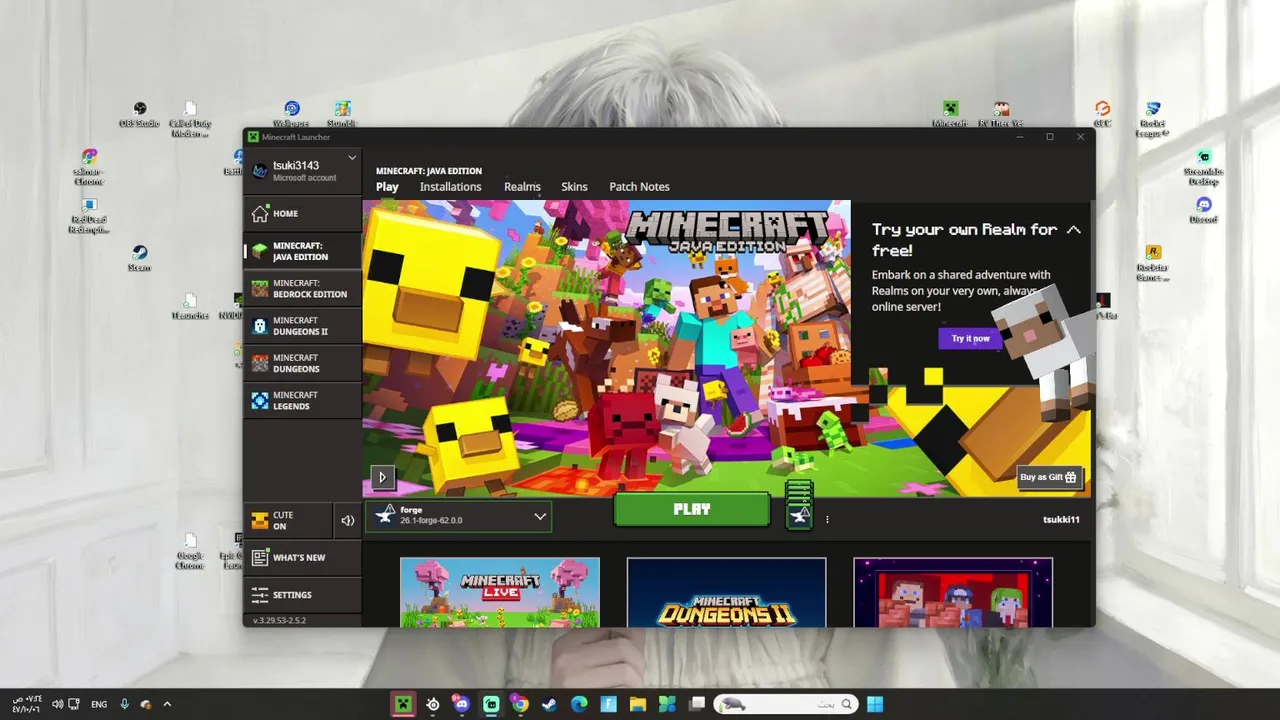Viewport: 1280px width, 720px height.
Task: Open Red Dead Redemption desktop shortcut
Action: tap(88, 215)
